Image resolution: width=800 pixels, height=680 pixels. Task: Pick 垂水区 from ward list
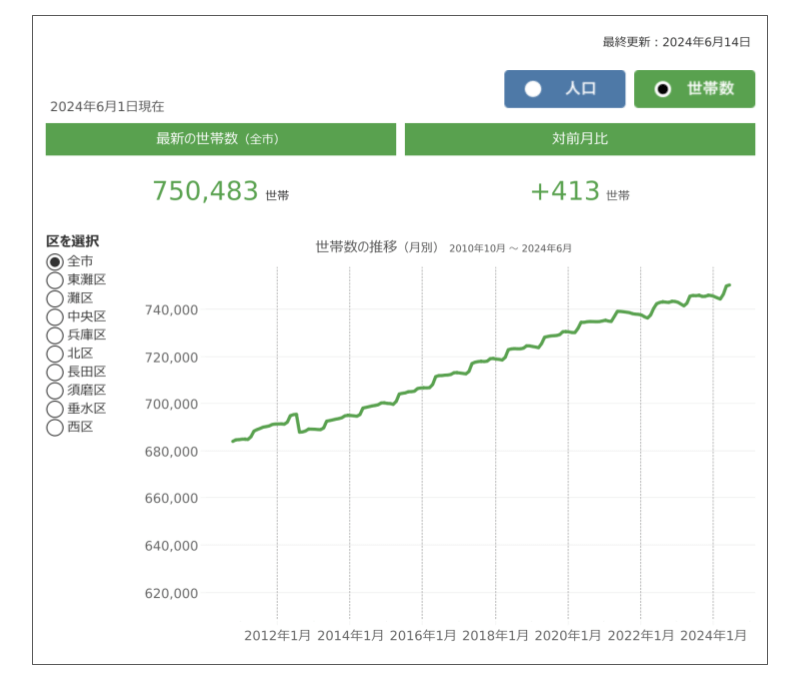[x=55, y=409]
